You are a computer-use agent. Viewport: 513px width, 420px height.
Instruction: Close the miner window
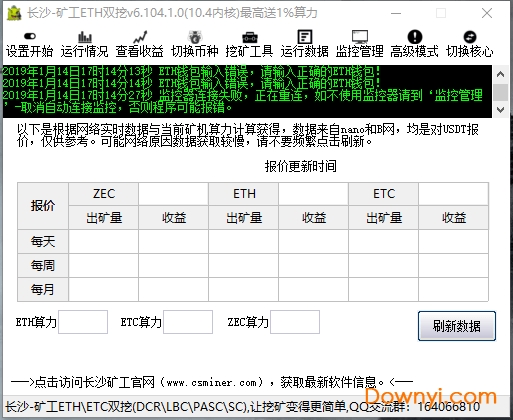tap(487, 13)
